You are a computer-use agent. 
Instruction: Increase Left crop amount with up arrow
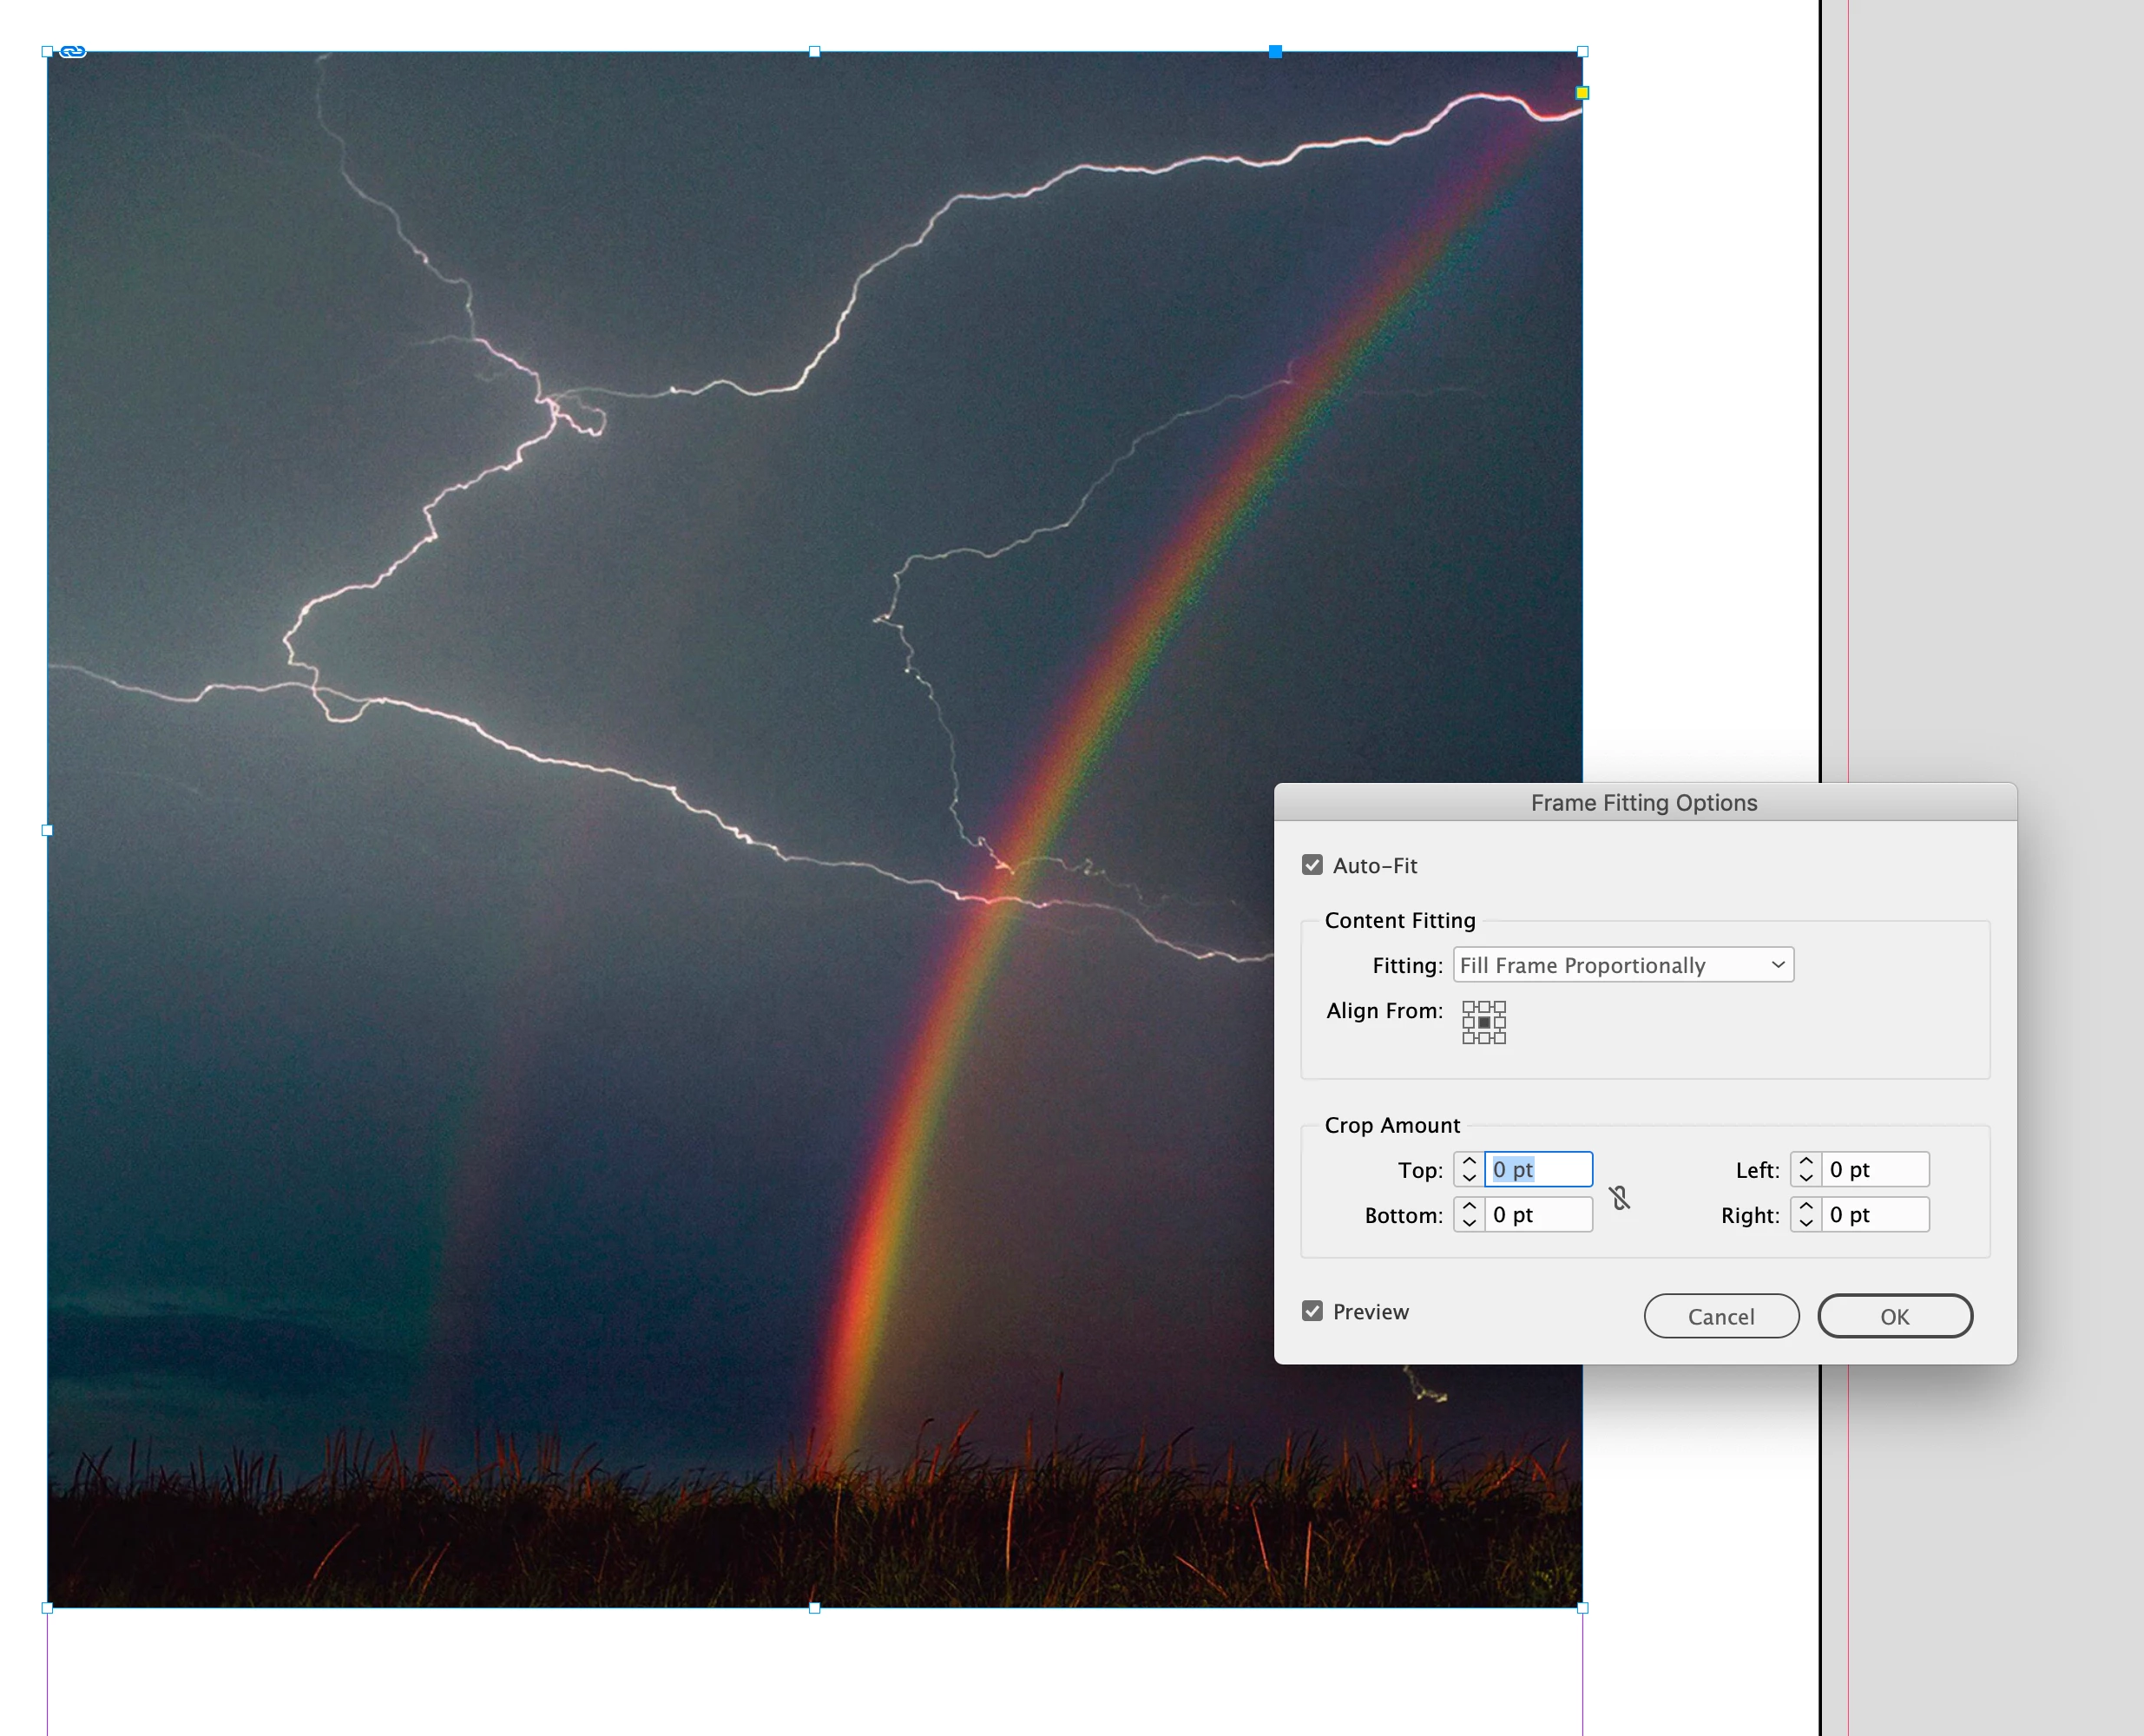(1805, 1162)
